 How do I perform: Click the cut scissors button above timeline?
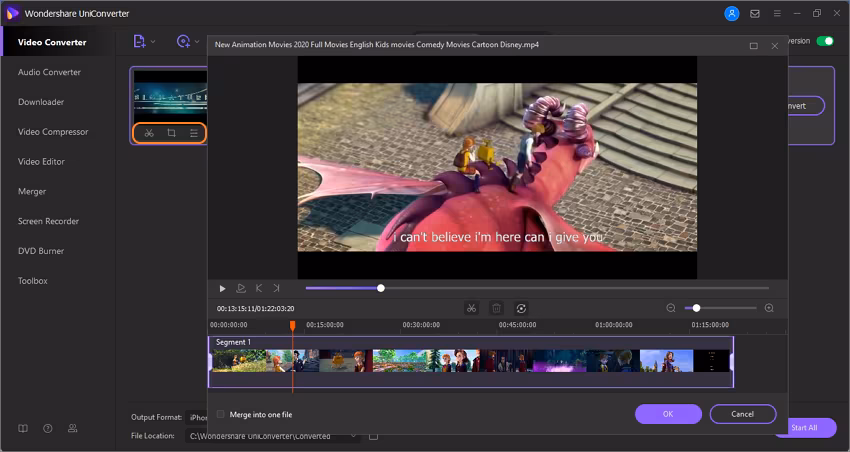pos(472,308)
